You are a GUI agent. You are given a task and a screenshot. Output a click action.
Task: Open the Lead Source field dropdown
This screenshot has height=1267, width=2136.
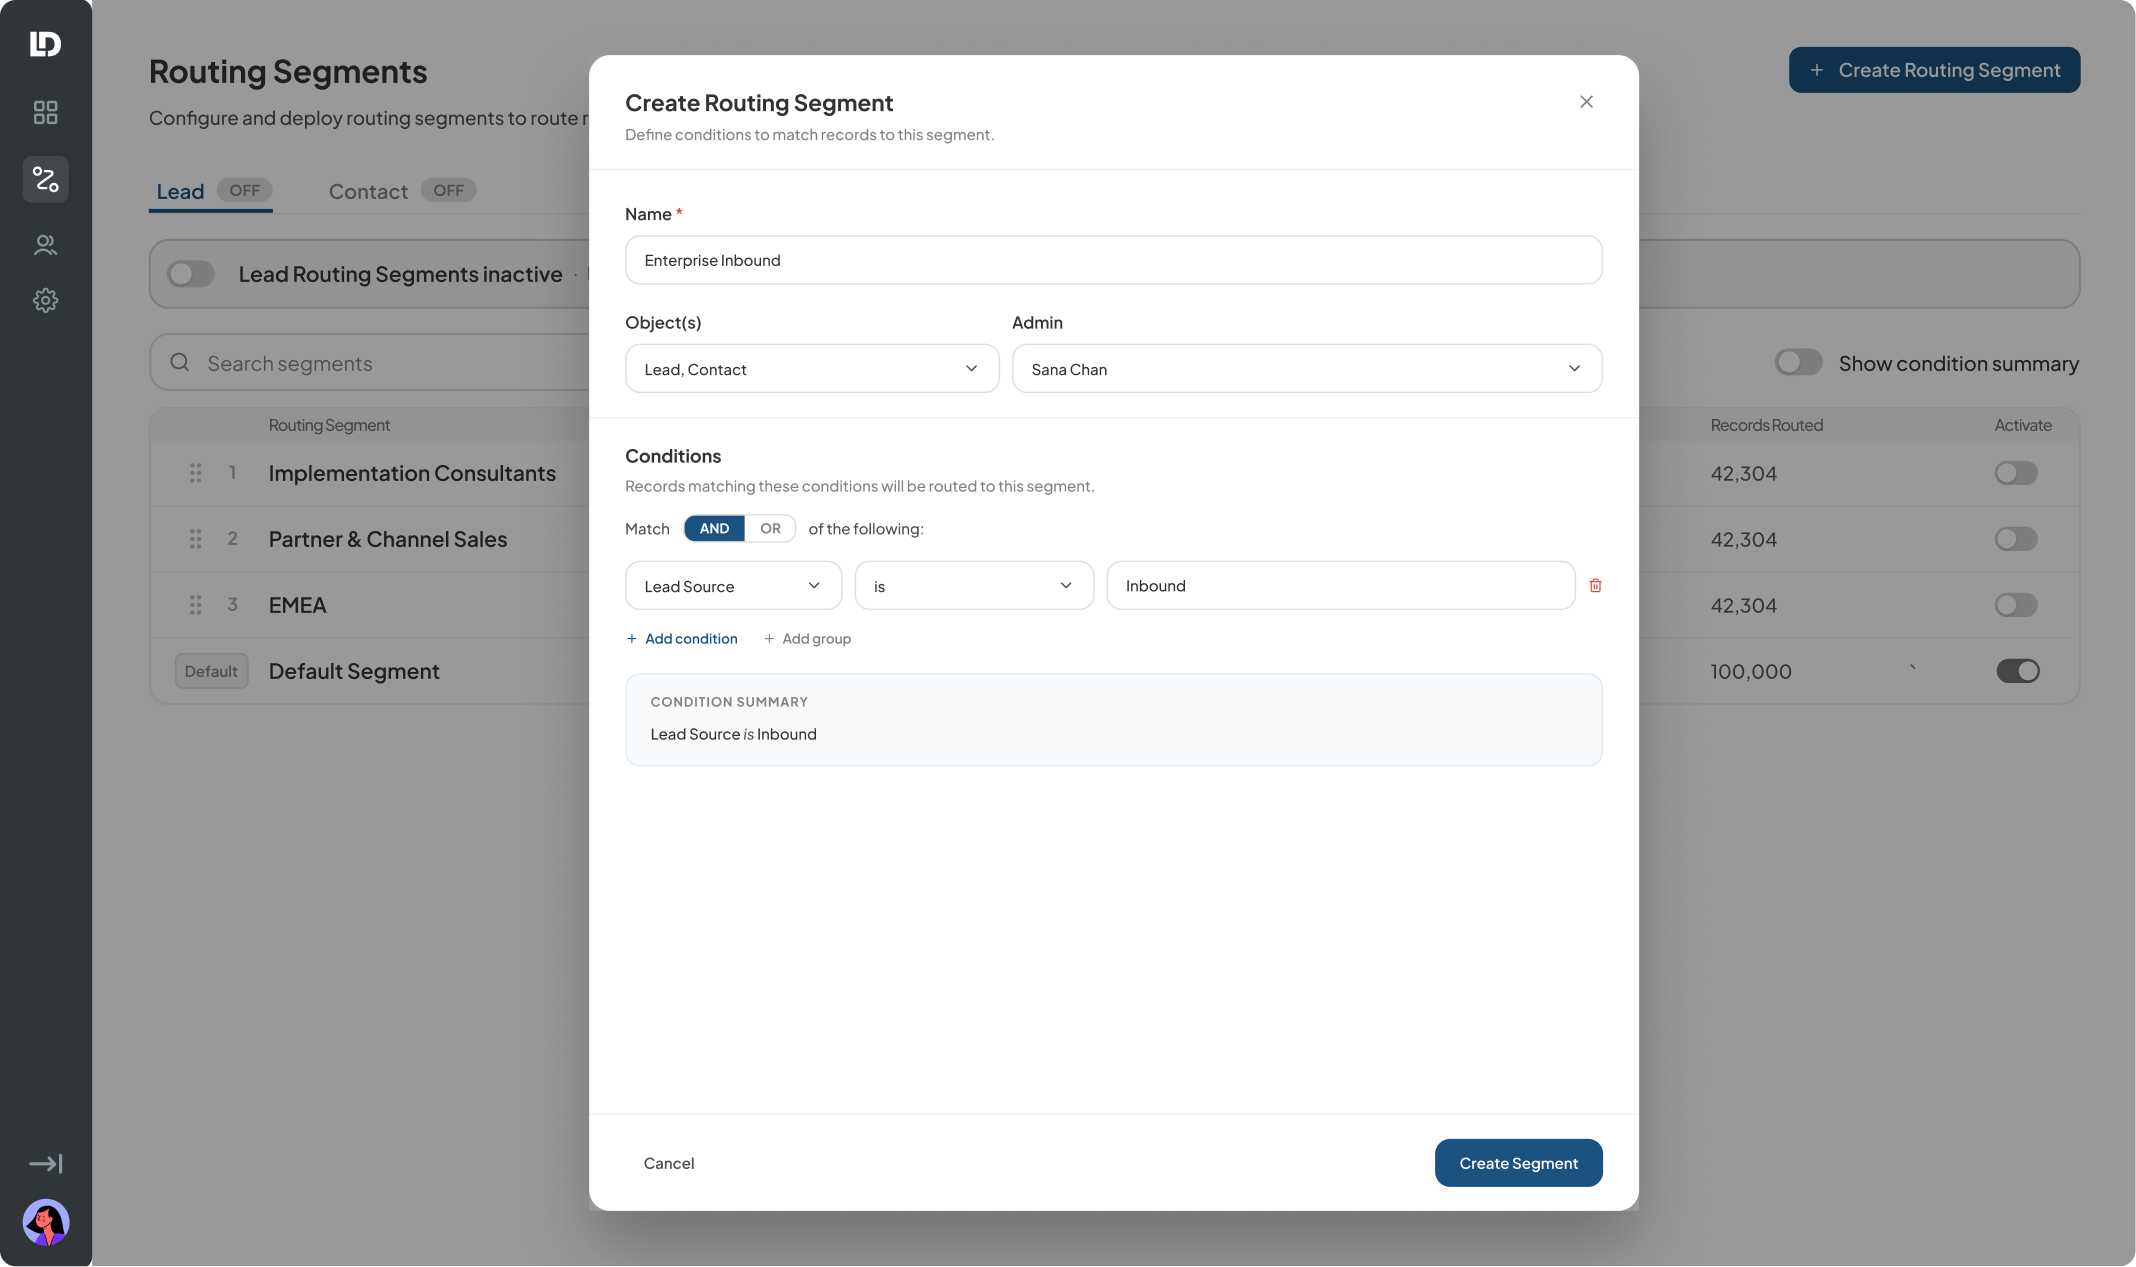click(x=733, y=586)
